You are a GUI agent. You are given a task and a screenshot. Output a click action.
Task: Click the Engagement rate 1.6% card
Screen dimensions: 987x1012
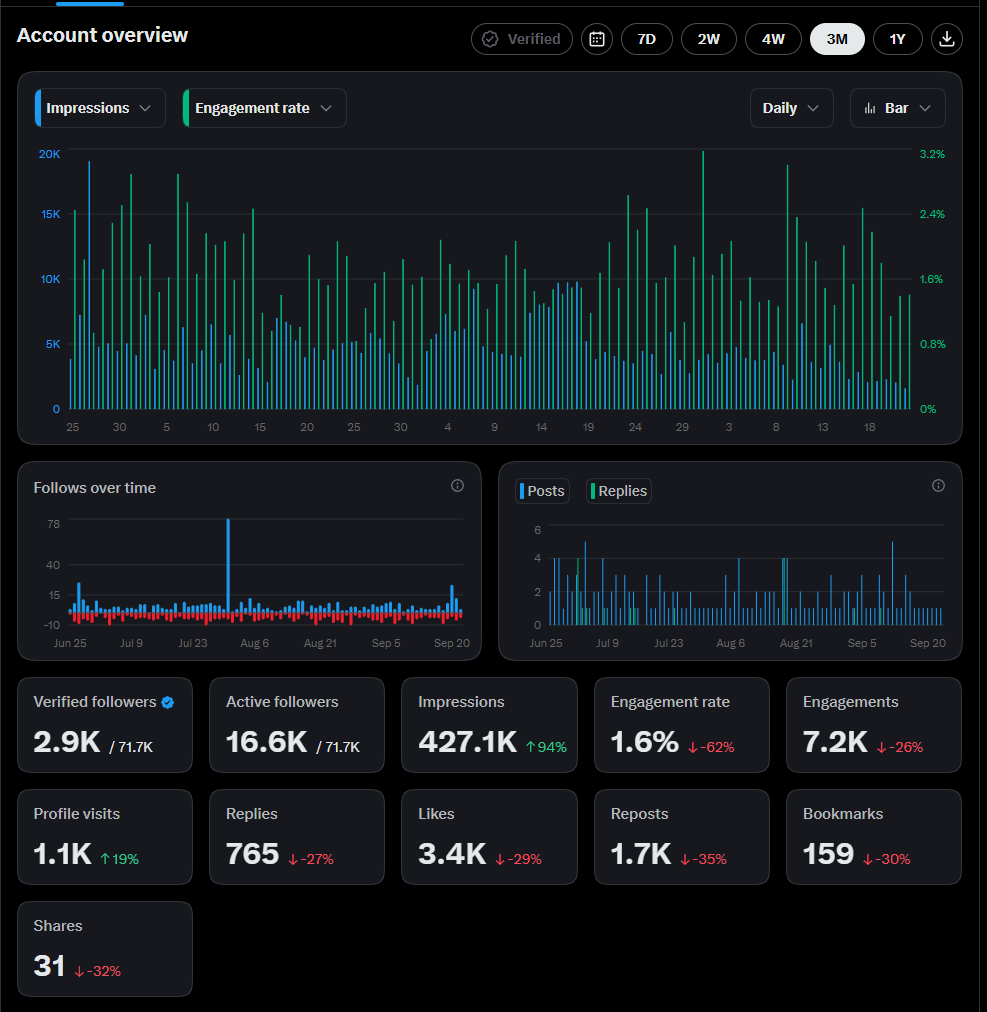[x=682, y=725]
